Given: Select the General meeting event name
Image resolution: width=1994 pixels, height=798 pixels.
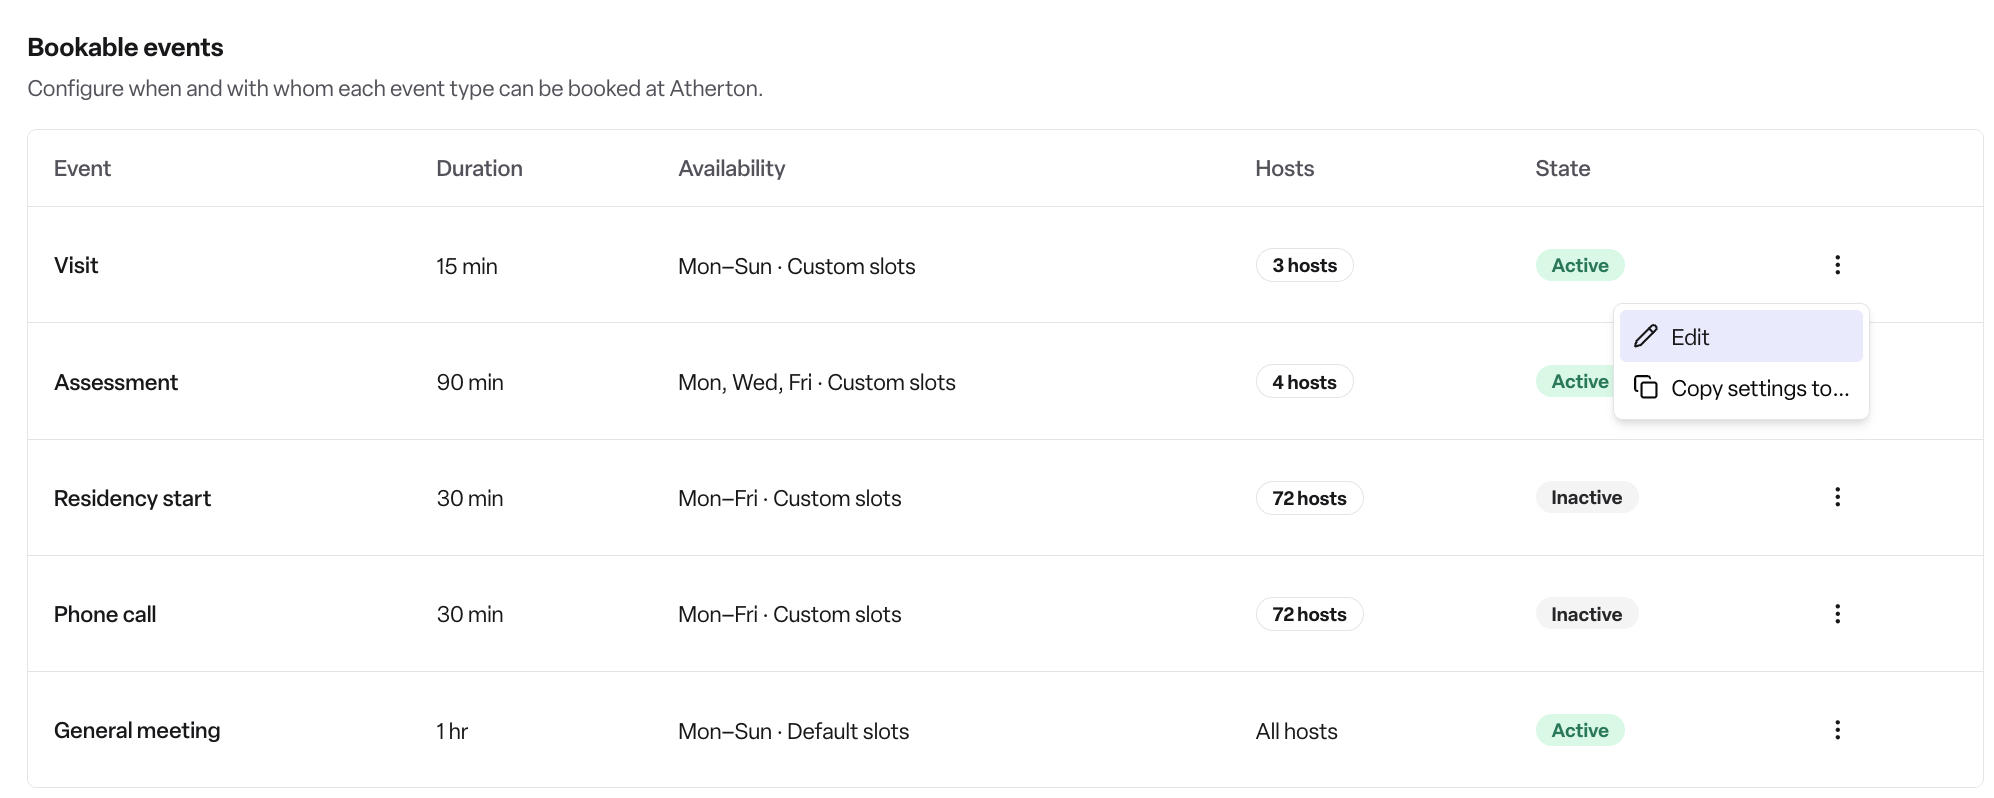Looking at the screenshot, I should coord(137,730).
